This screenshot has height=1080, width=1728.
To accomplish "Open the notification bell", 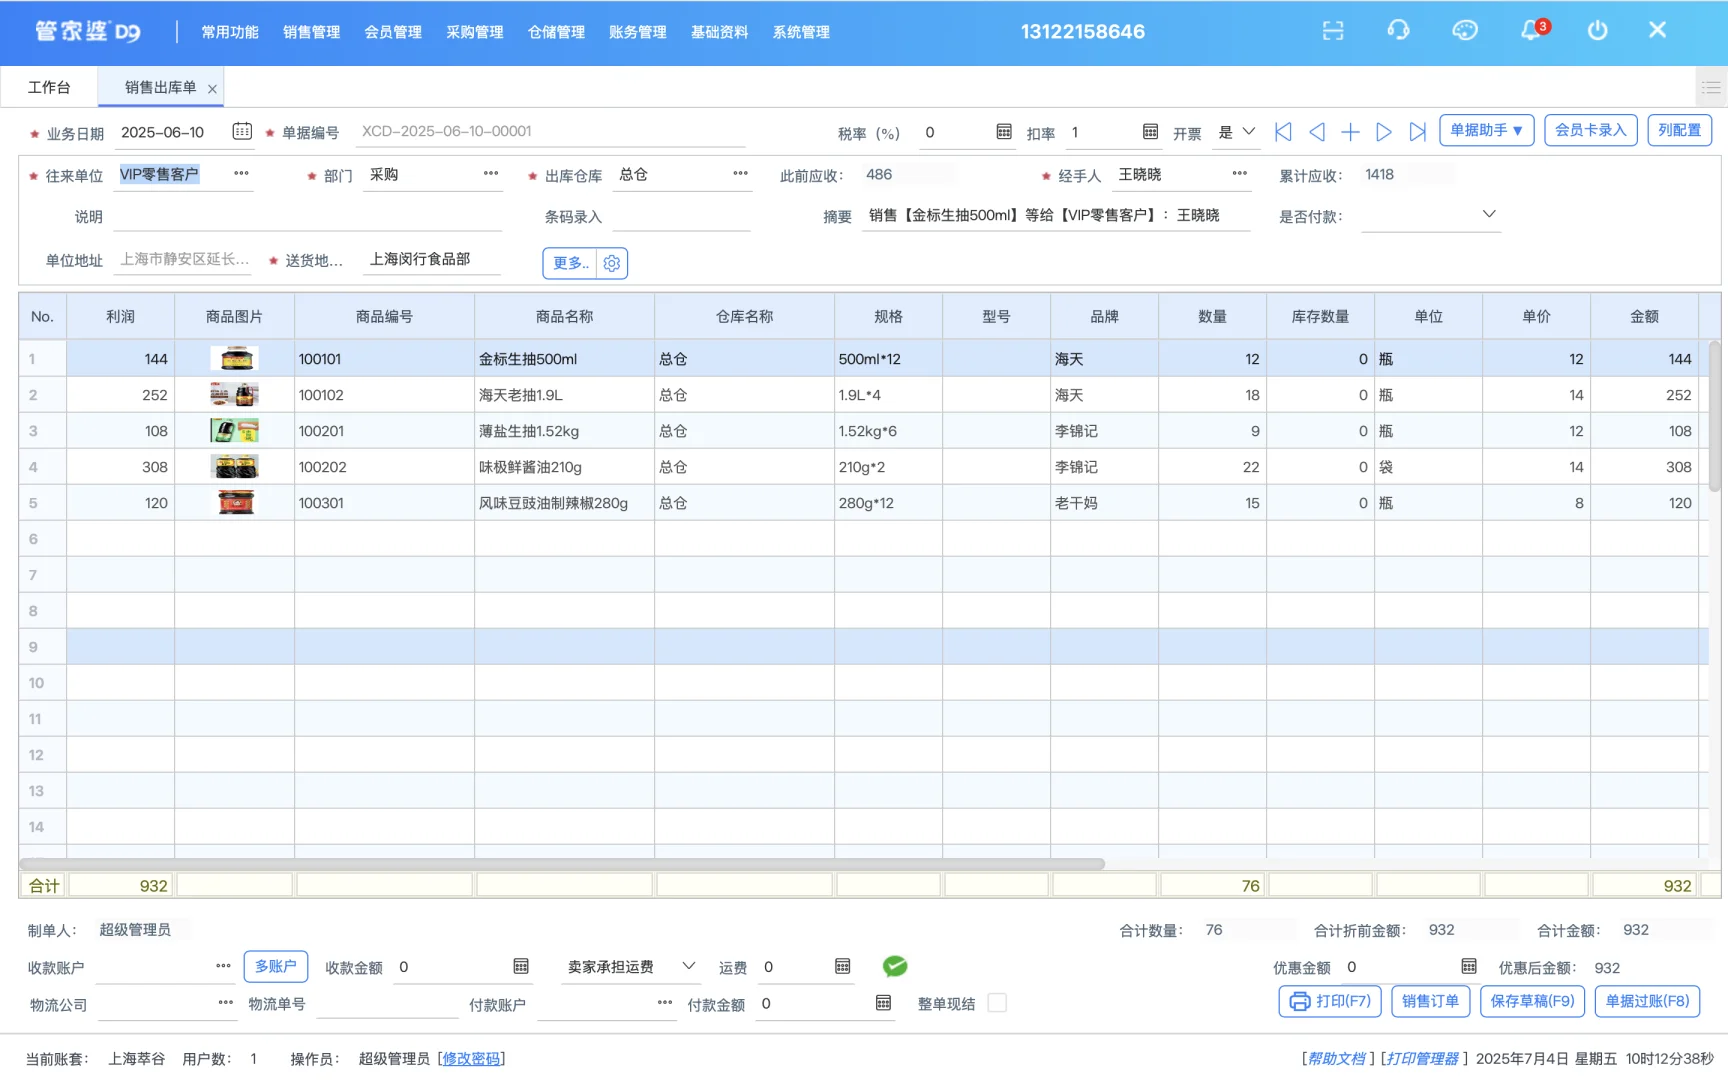I will pos(1531,31).
